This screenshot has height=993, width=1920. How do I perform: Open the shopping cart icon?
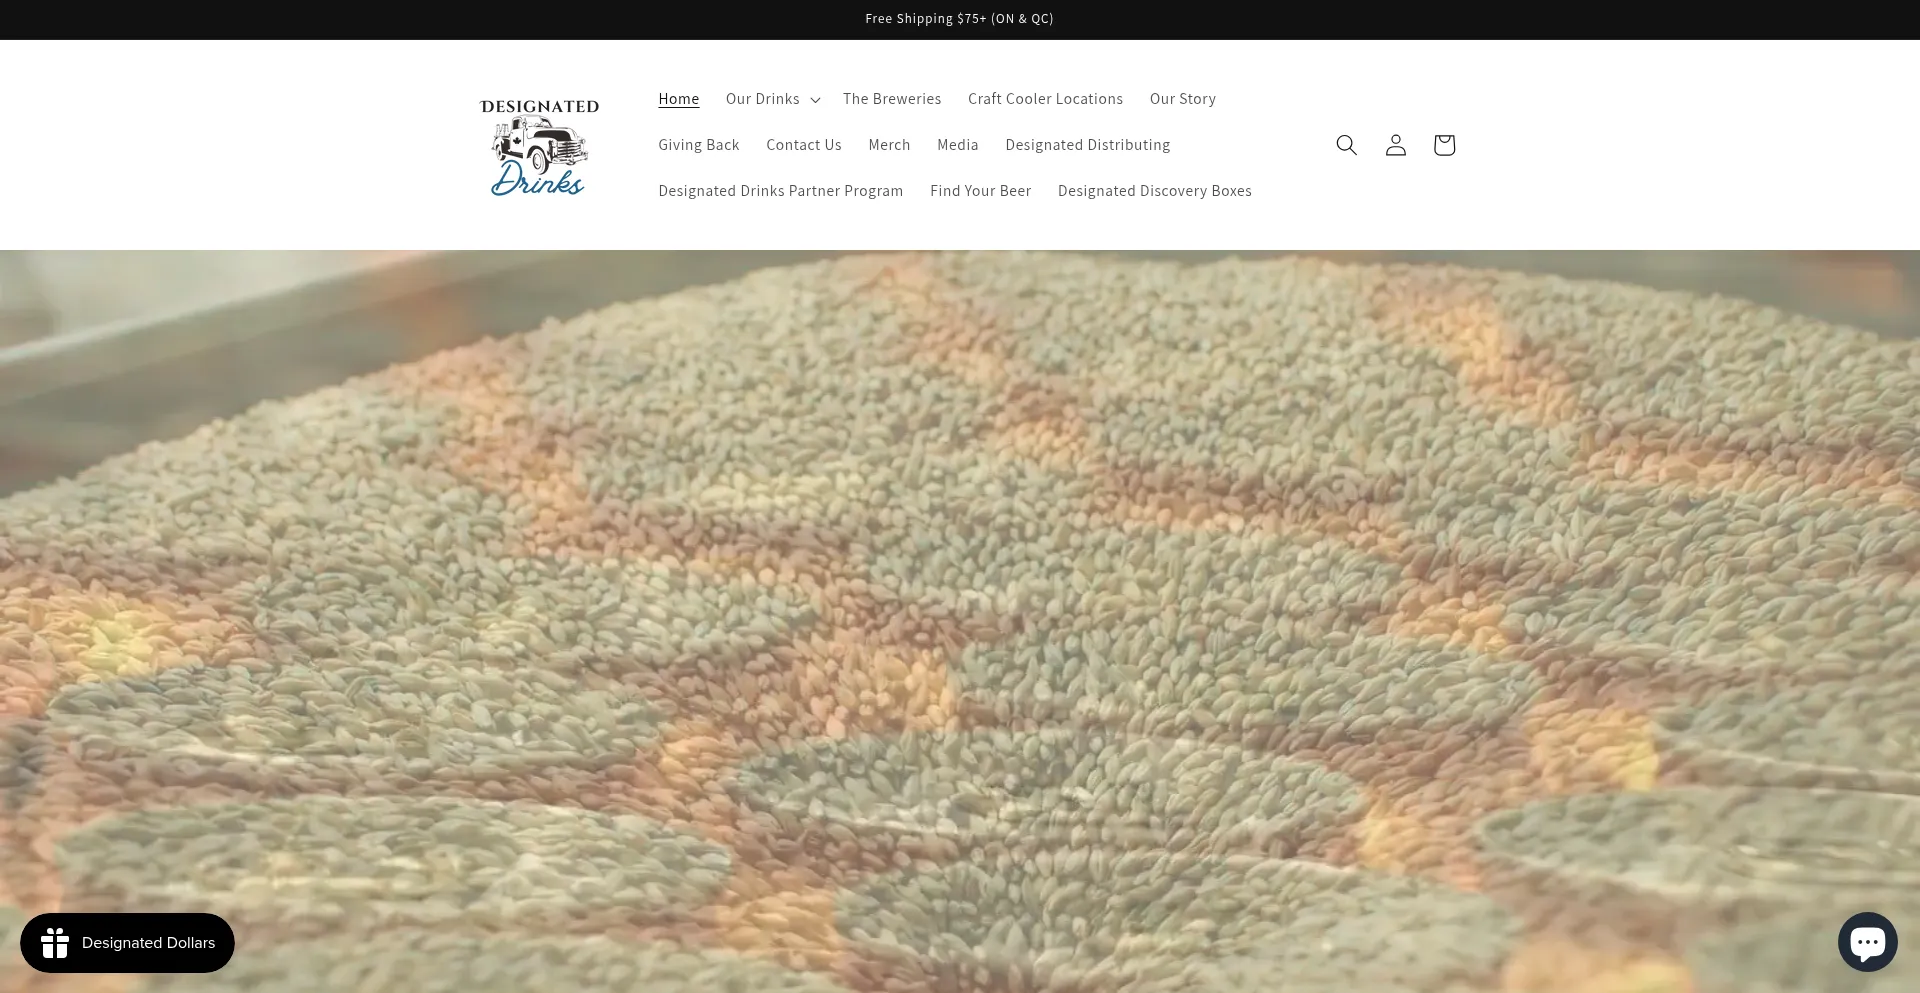(x=1444, y=145)
